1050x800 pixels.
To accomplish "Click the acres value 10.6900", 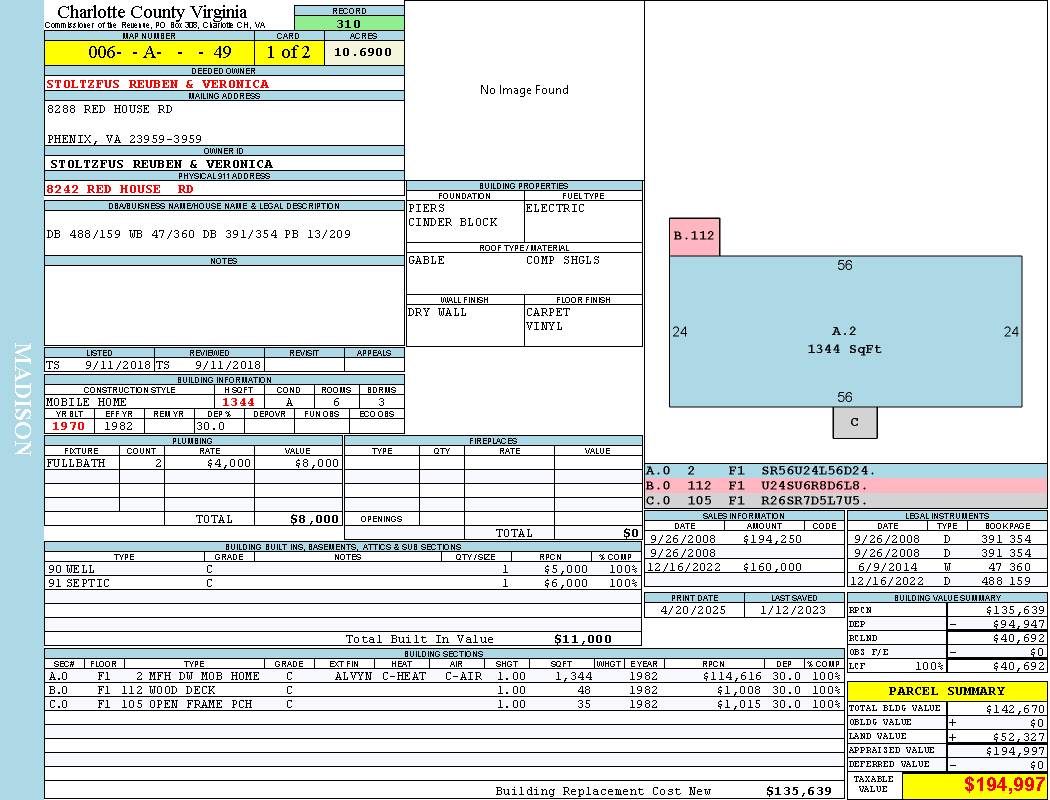I will pos(363,52).
